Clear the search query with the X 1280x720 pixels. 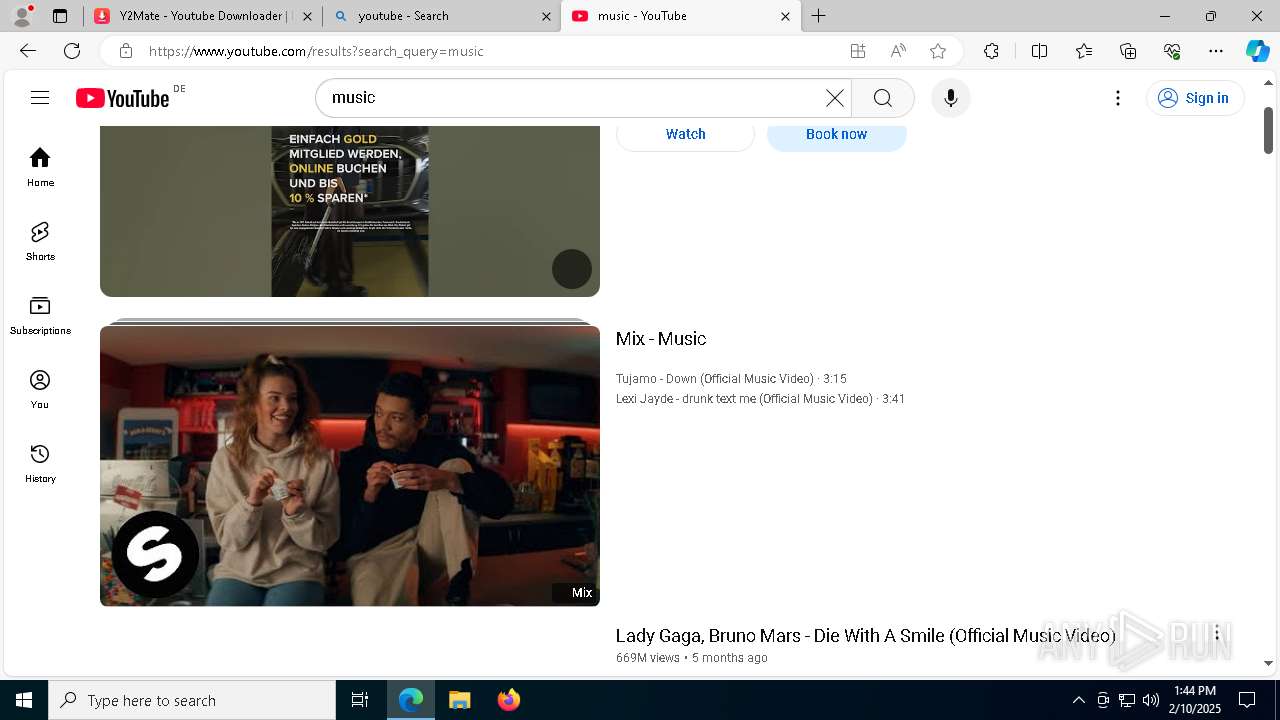tap(835, 98)
